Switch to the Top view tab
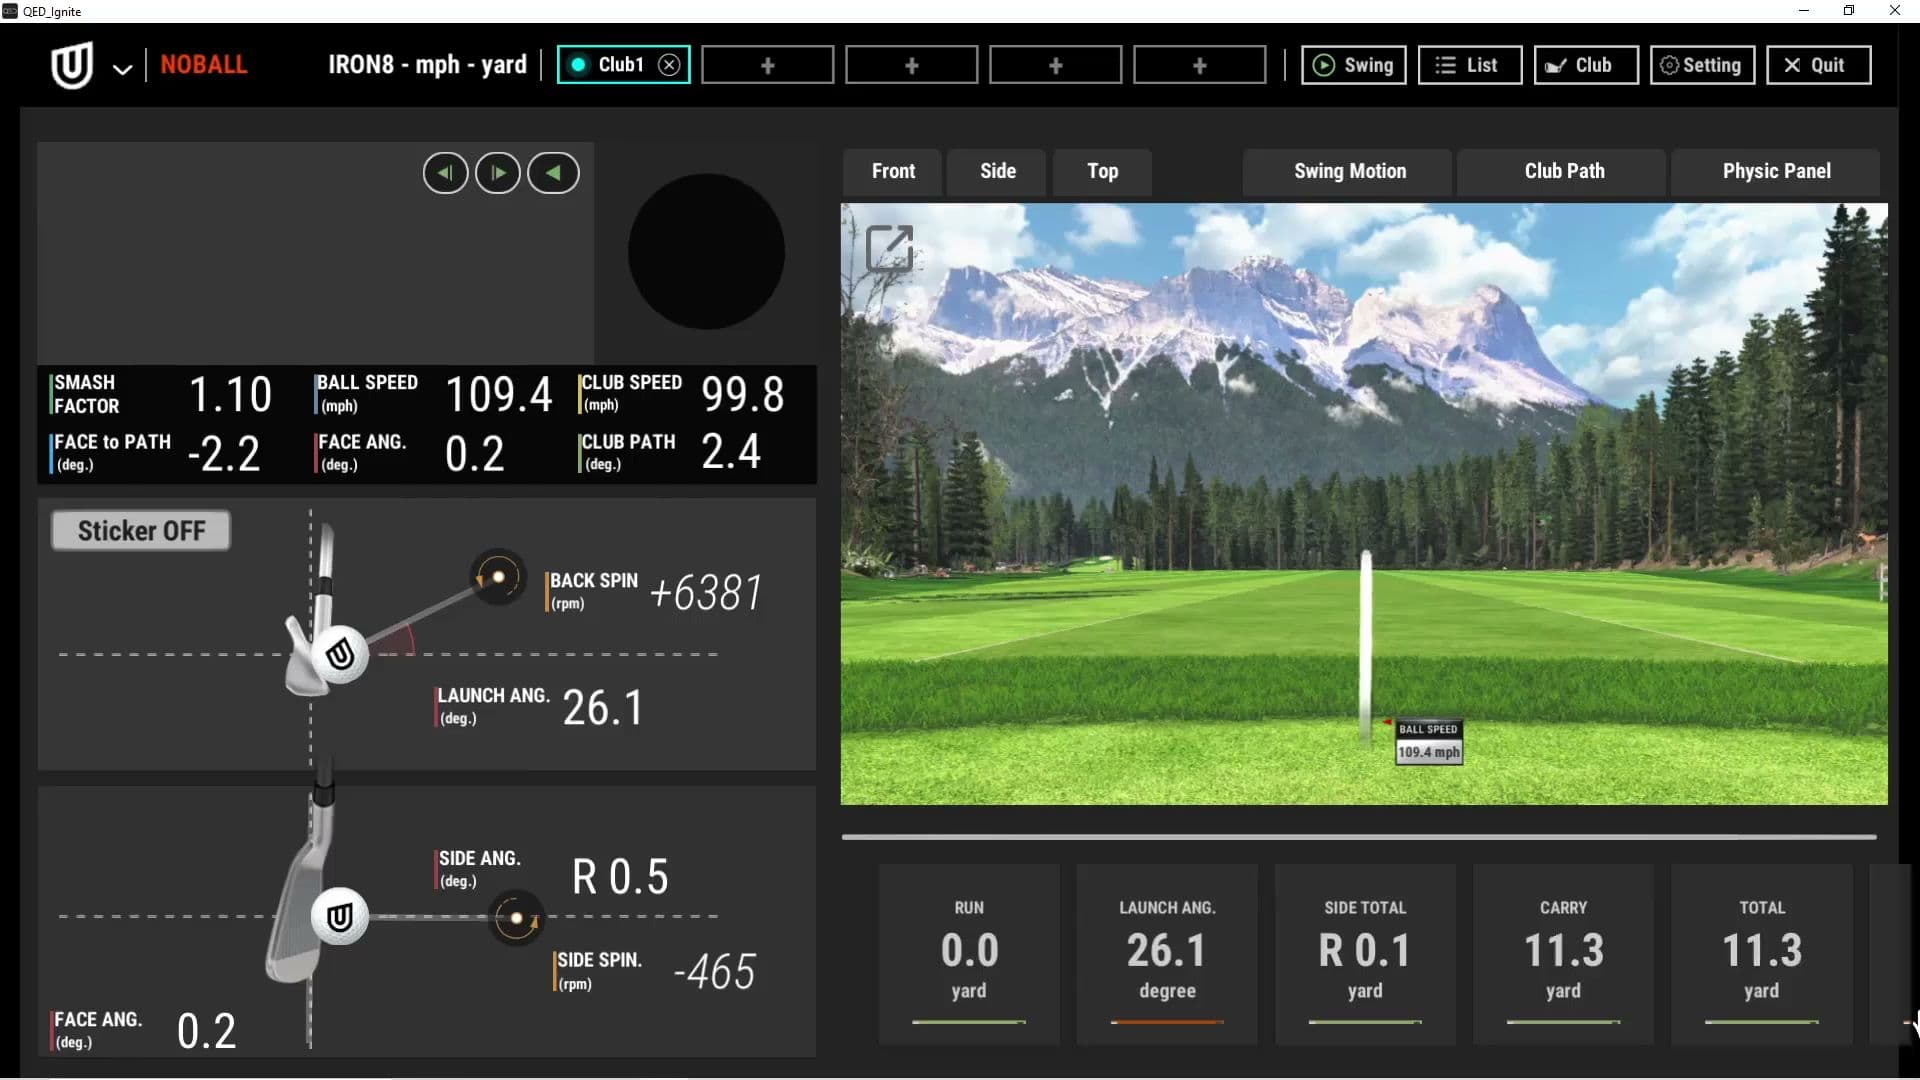Viewport: 1920px width, 1080px height. [1101, 171]
